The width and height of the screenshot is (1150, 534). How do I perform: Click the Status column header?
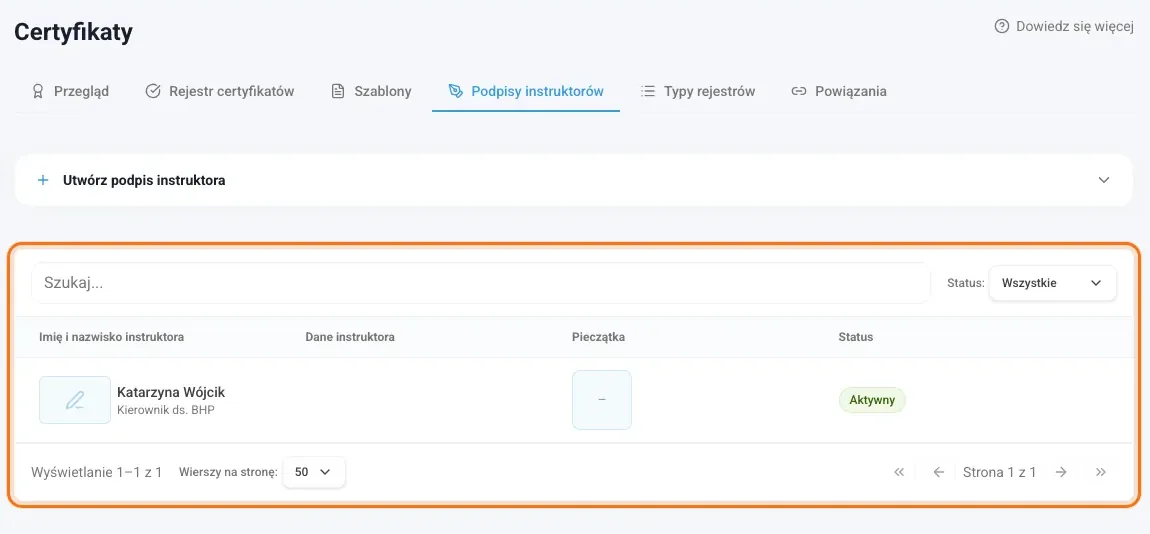click(855, 337)
